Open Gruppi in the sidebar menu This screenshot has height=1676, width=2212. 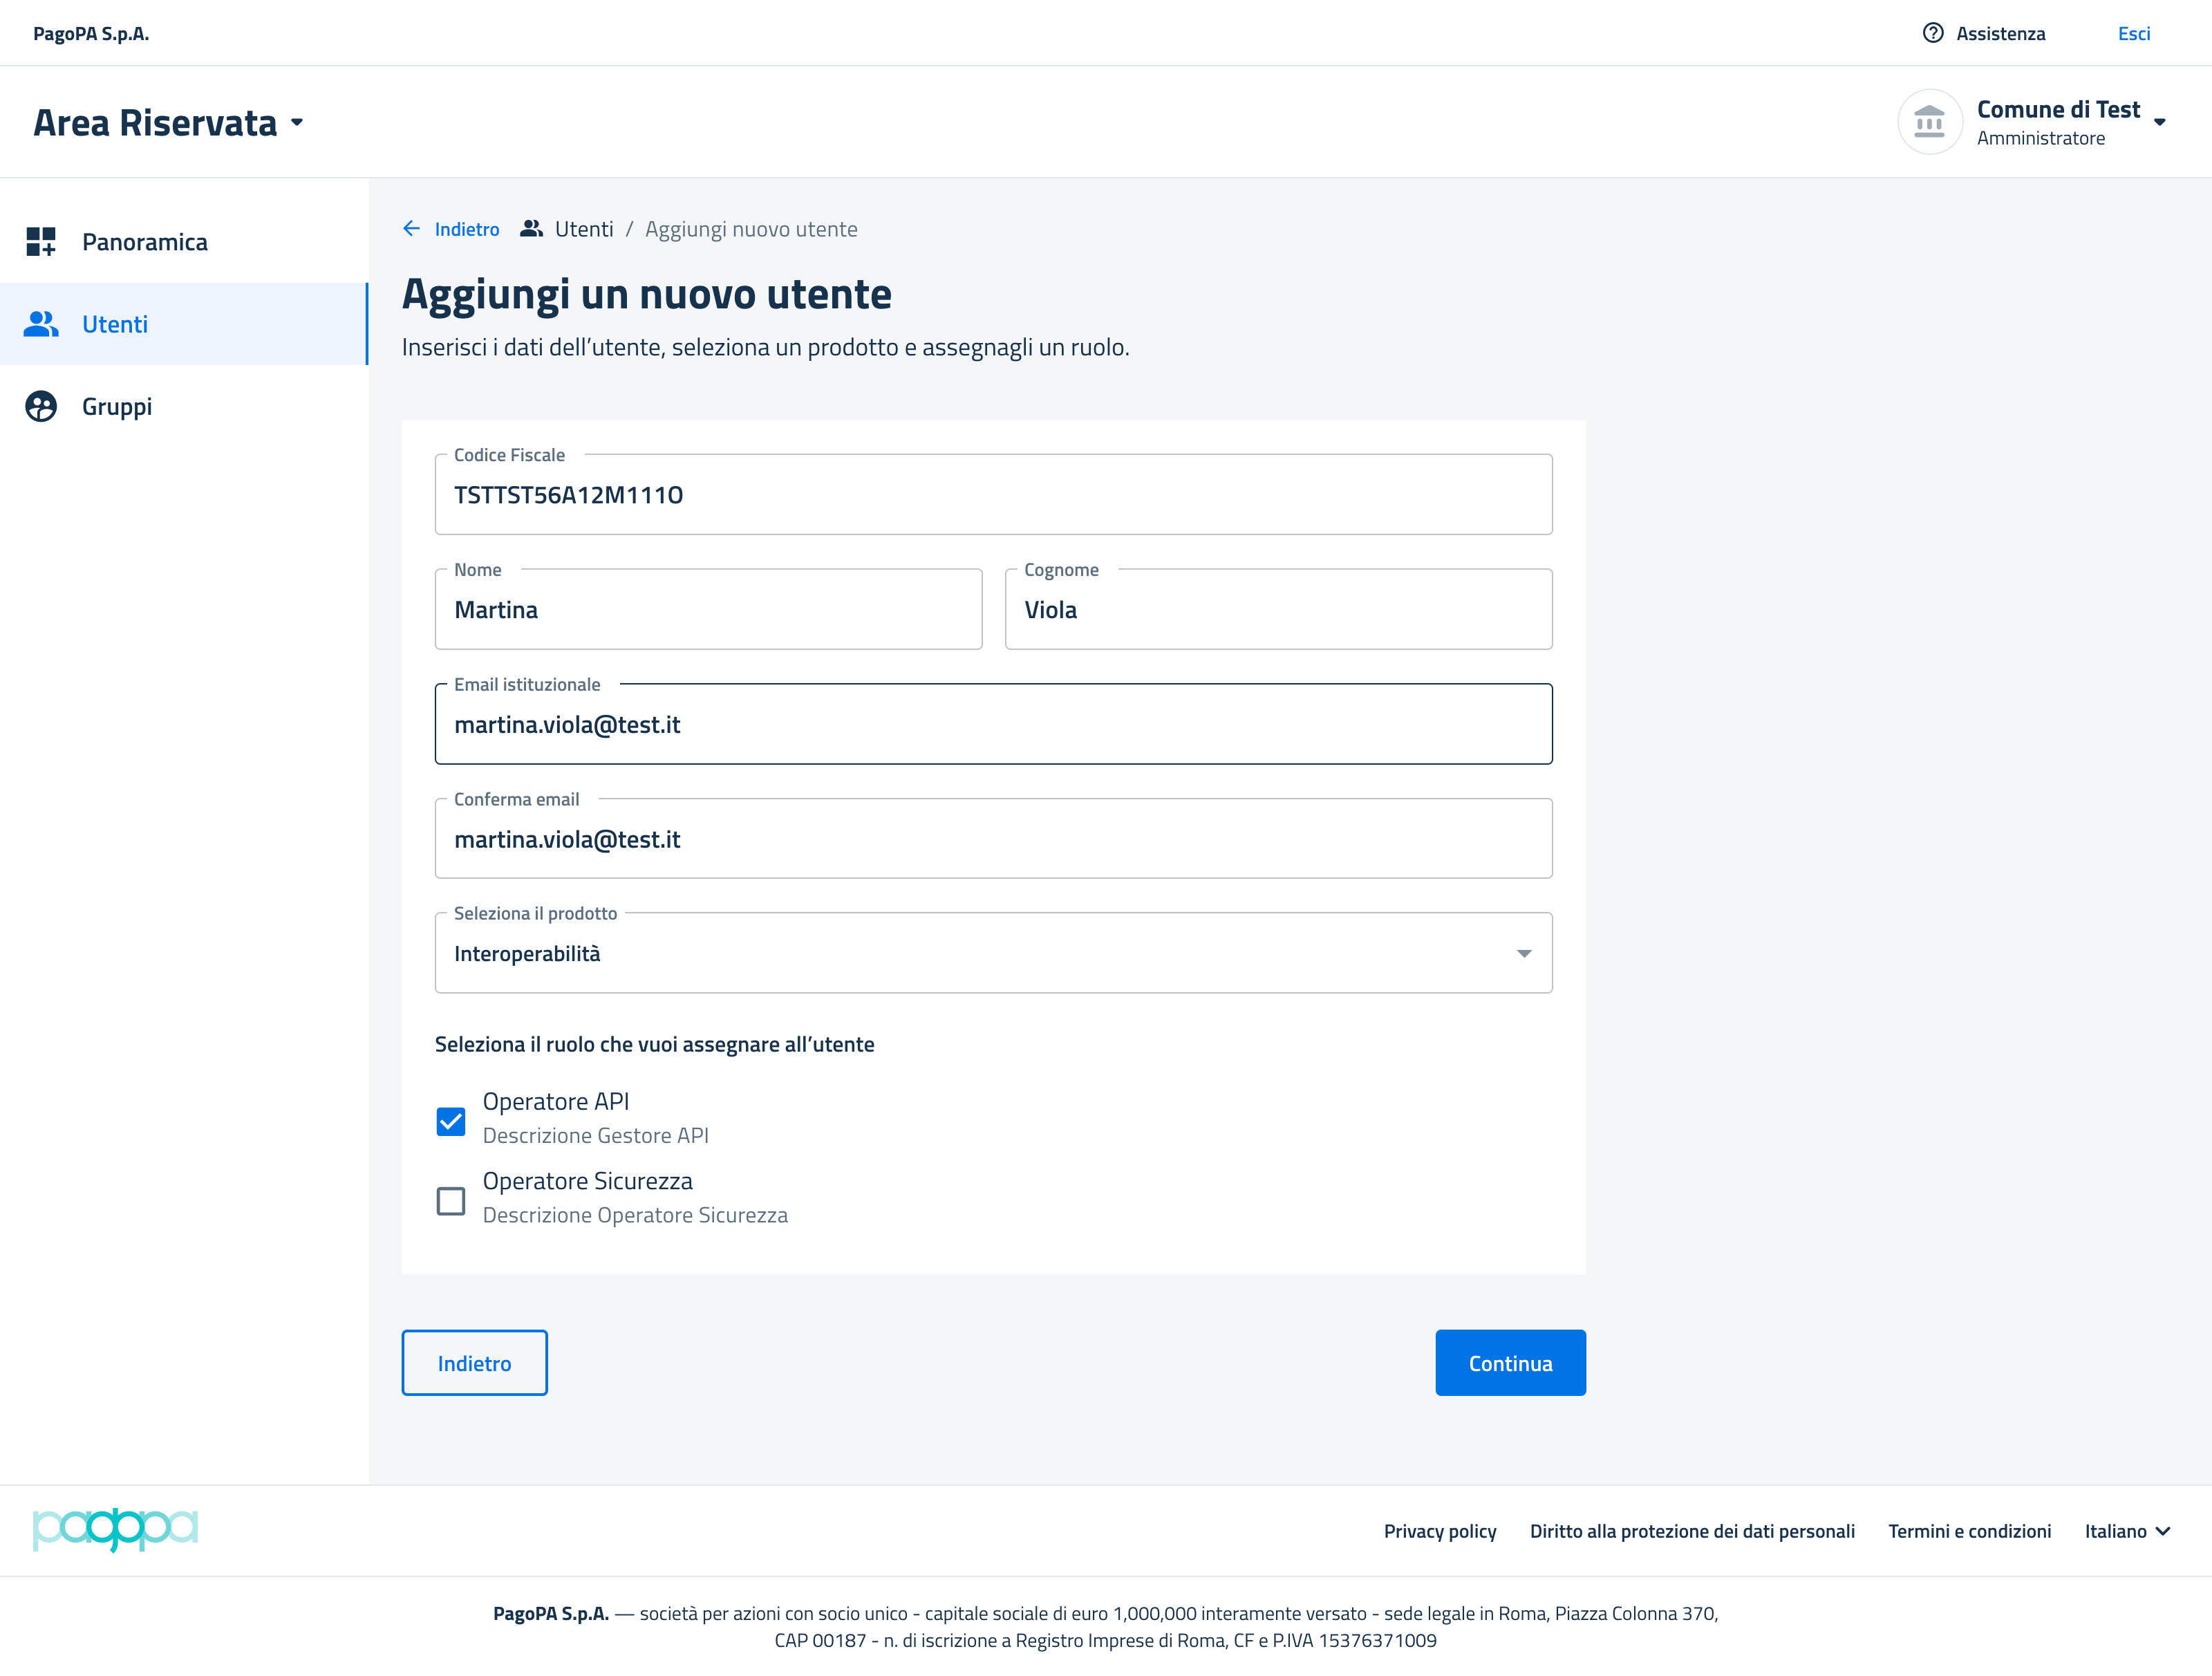(117, 407)
